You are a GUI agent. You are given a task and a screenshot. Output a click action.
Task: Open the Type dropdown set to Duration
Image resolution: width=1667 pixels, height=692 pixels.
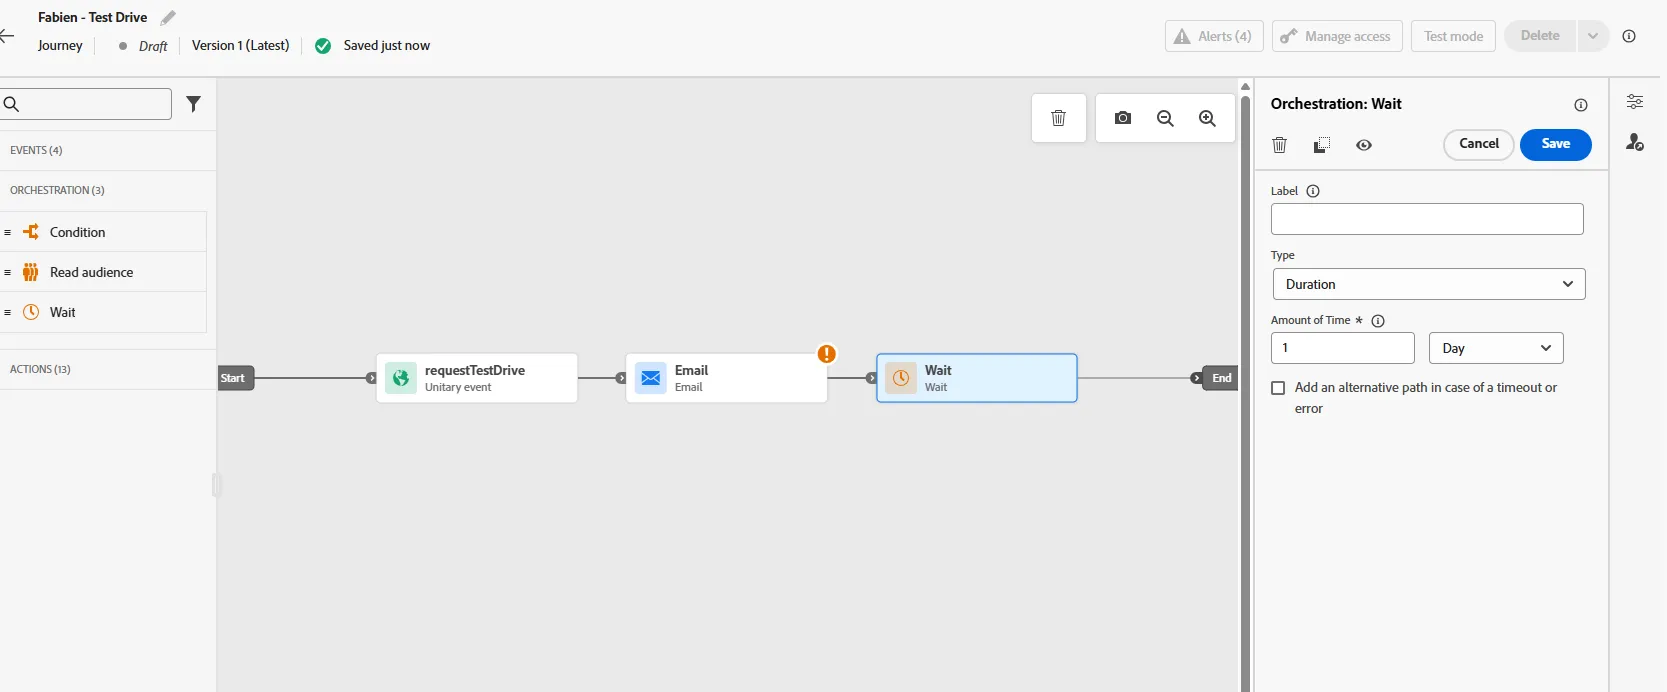coord(1429,284)
